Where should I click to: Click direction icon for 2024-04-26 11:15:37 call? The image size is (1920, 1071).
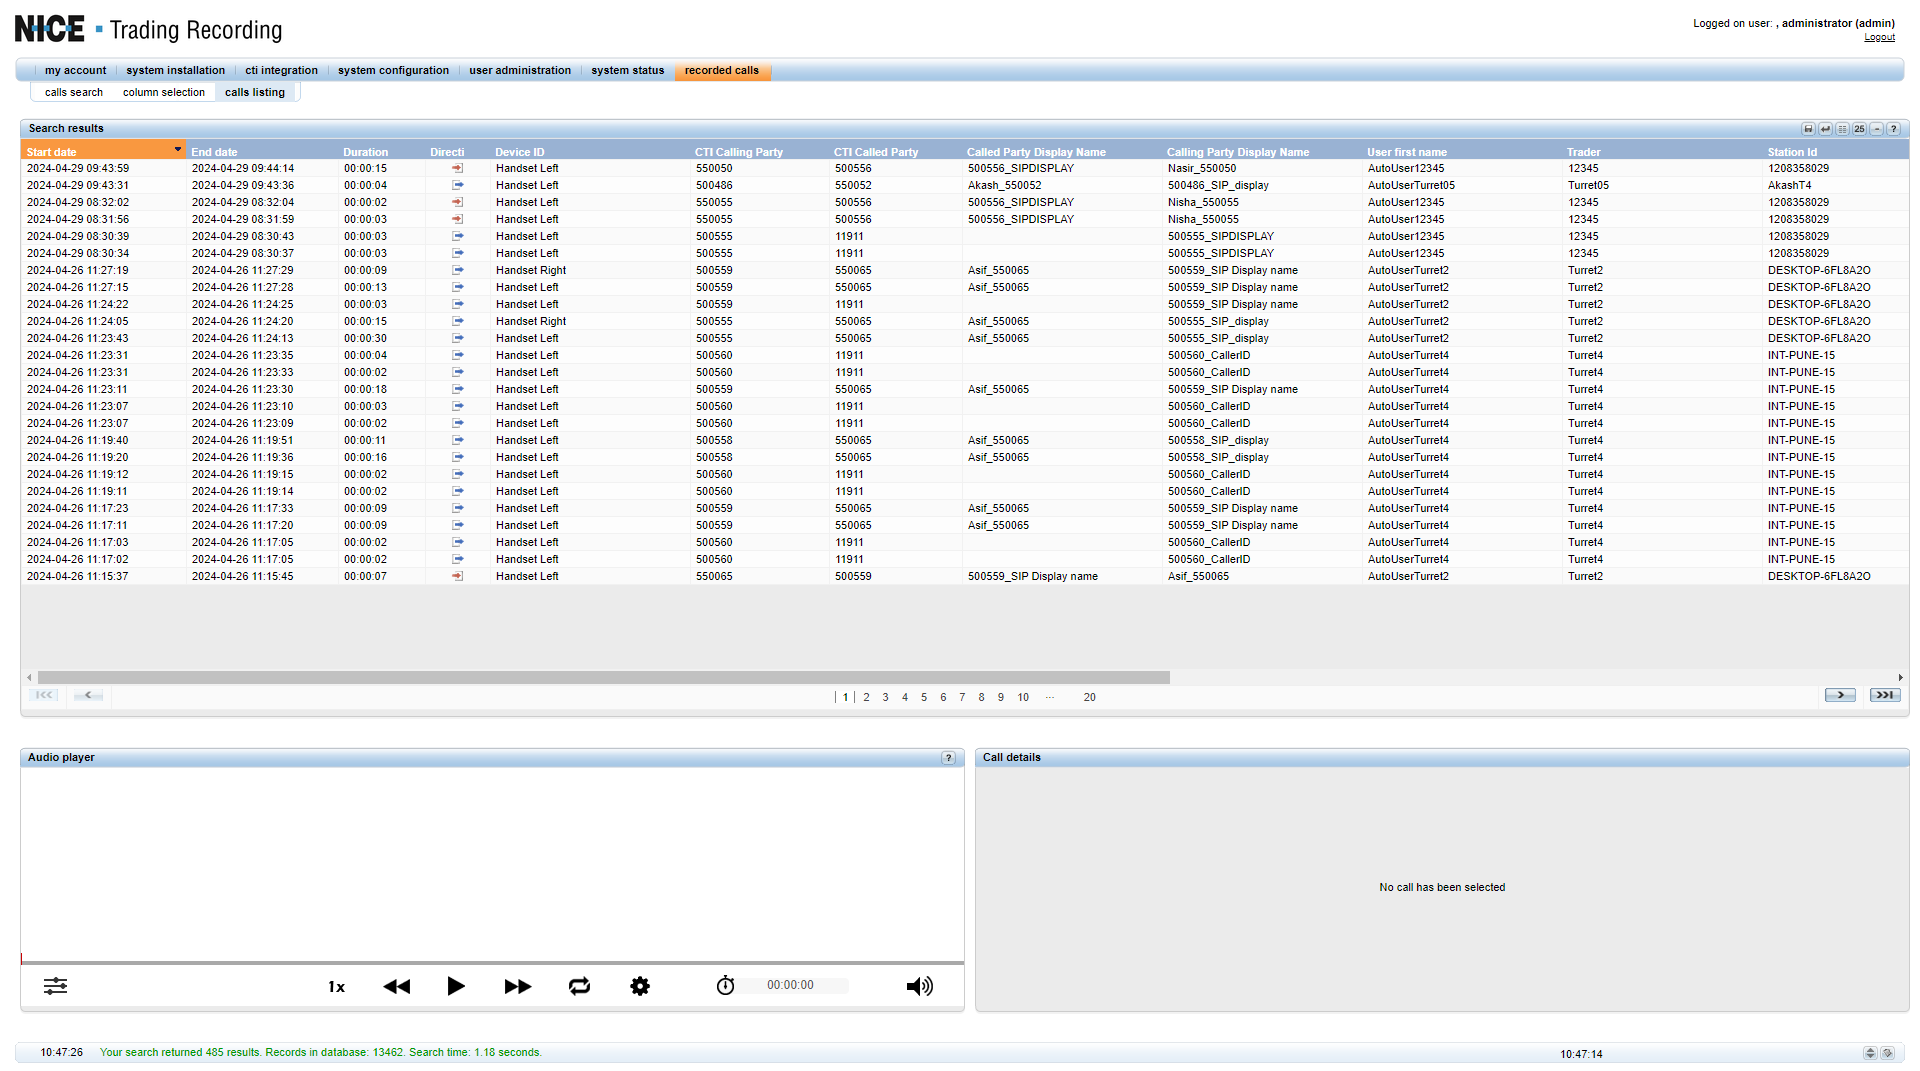click(x=457, y=577)
